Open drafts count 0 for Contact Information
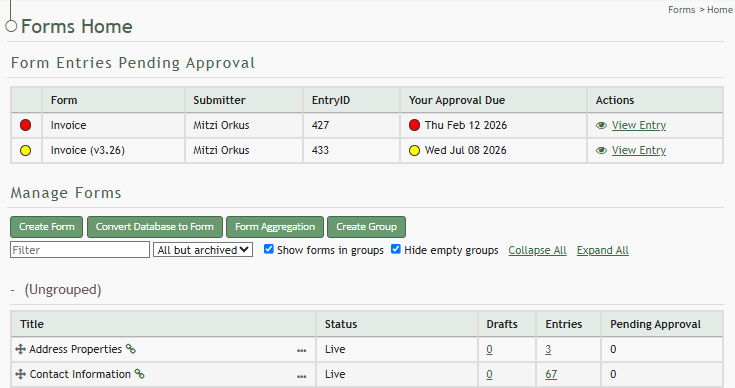The image size is (735, 388). pos(489,374)
